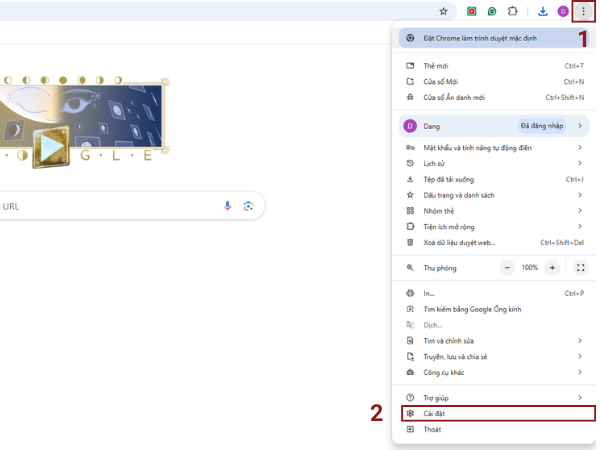
Task: Open the red screen recorder extension
Action: click(471, 11)
